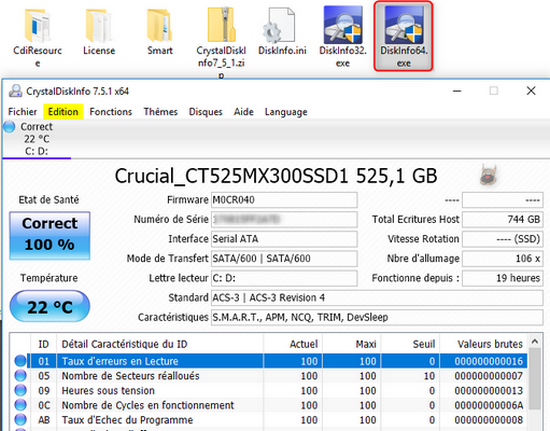Click the dog mascot icon beside the disk name
Viewport: 550px width, 431px height.
488,174
